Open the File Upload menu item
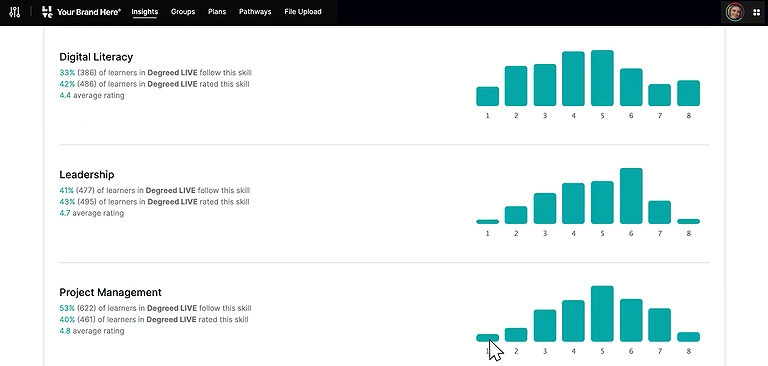768x366 pixels. tap(303, 12)
